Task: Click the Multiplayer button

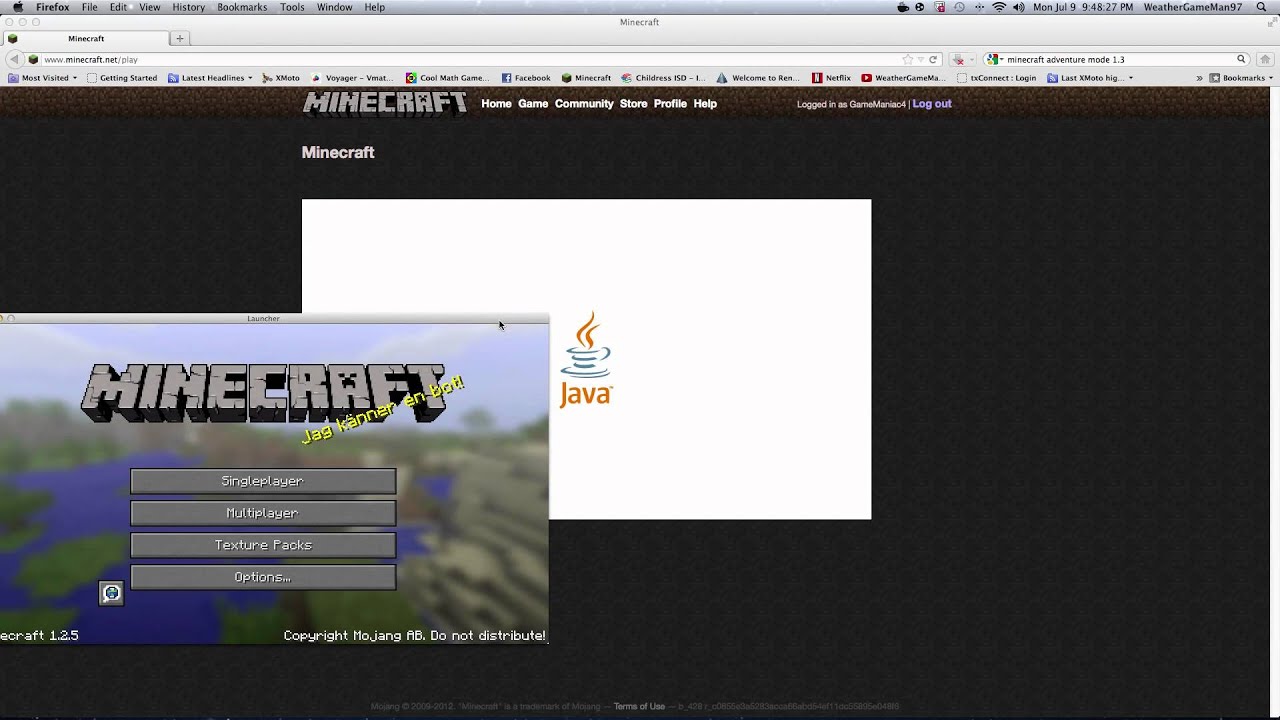Action: 263,513
